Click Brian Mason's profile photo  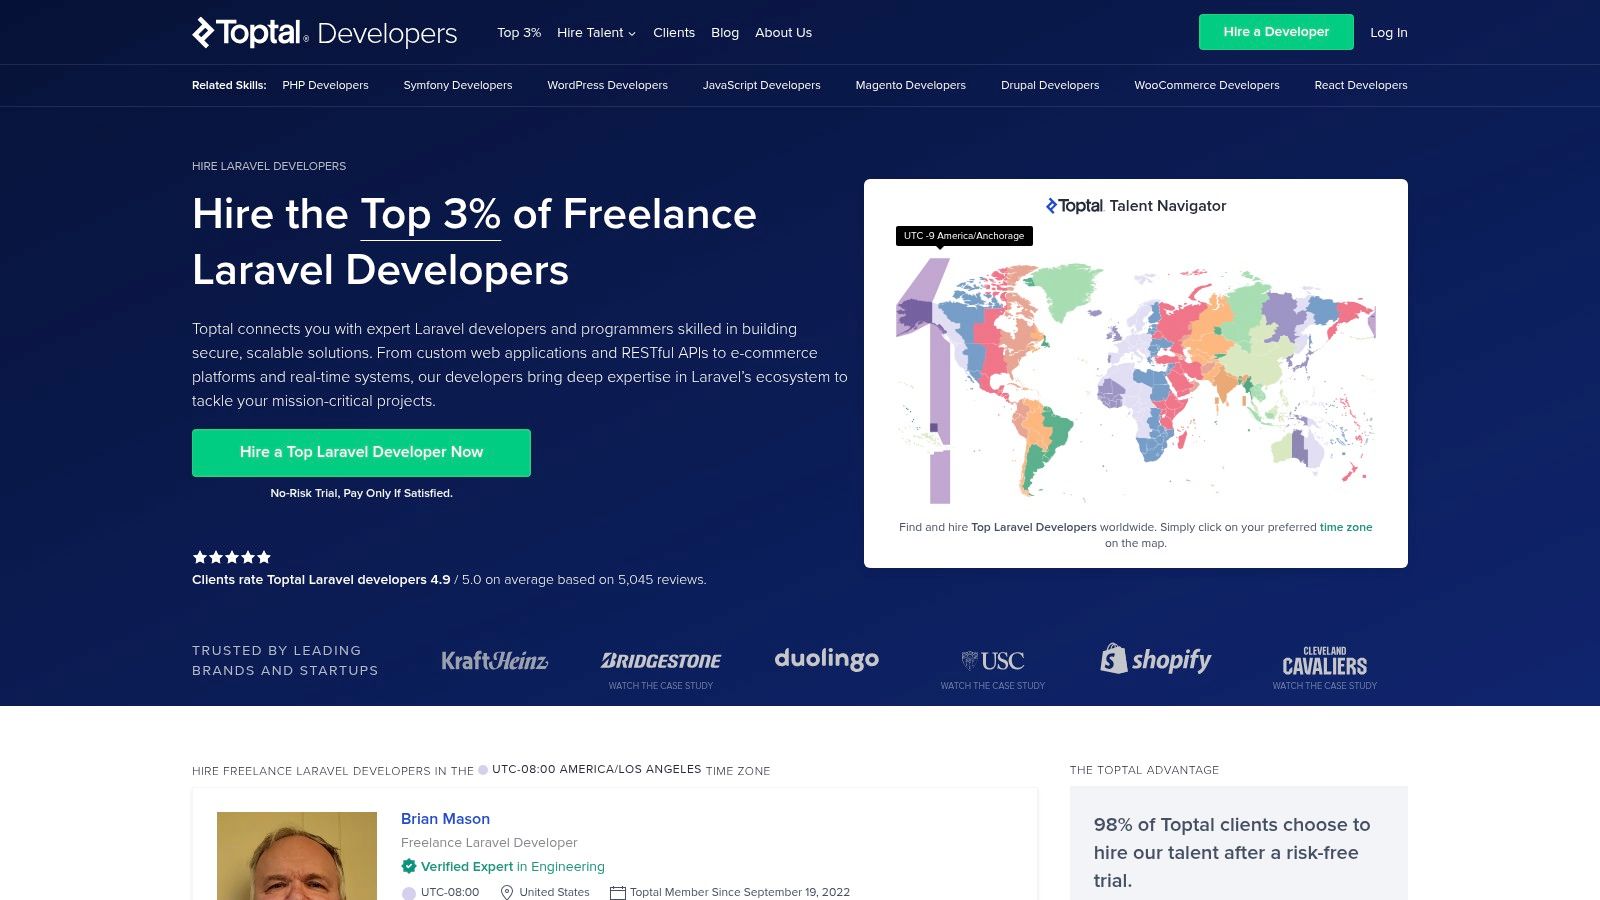click(297, 856)
